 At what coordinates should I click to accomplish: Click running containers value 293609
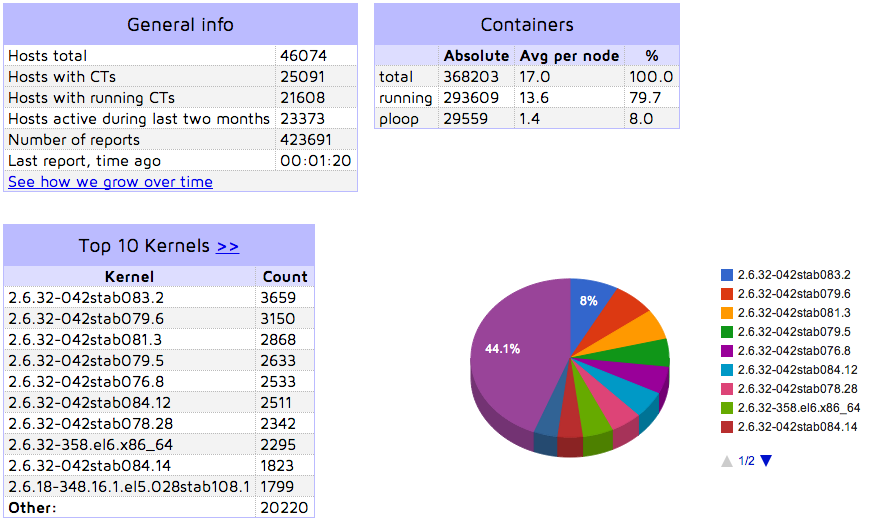pyautogui.click(x=471, y=98)
